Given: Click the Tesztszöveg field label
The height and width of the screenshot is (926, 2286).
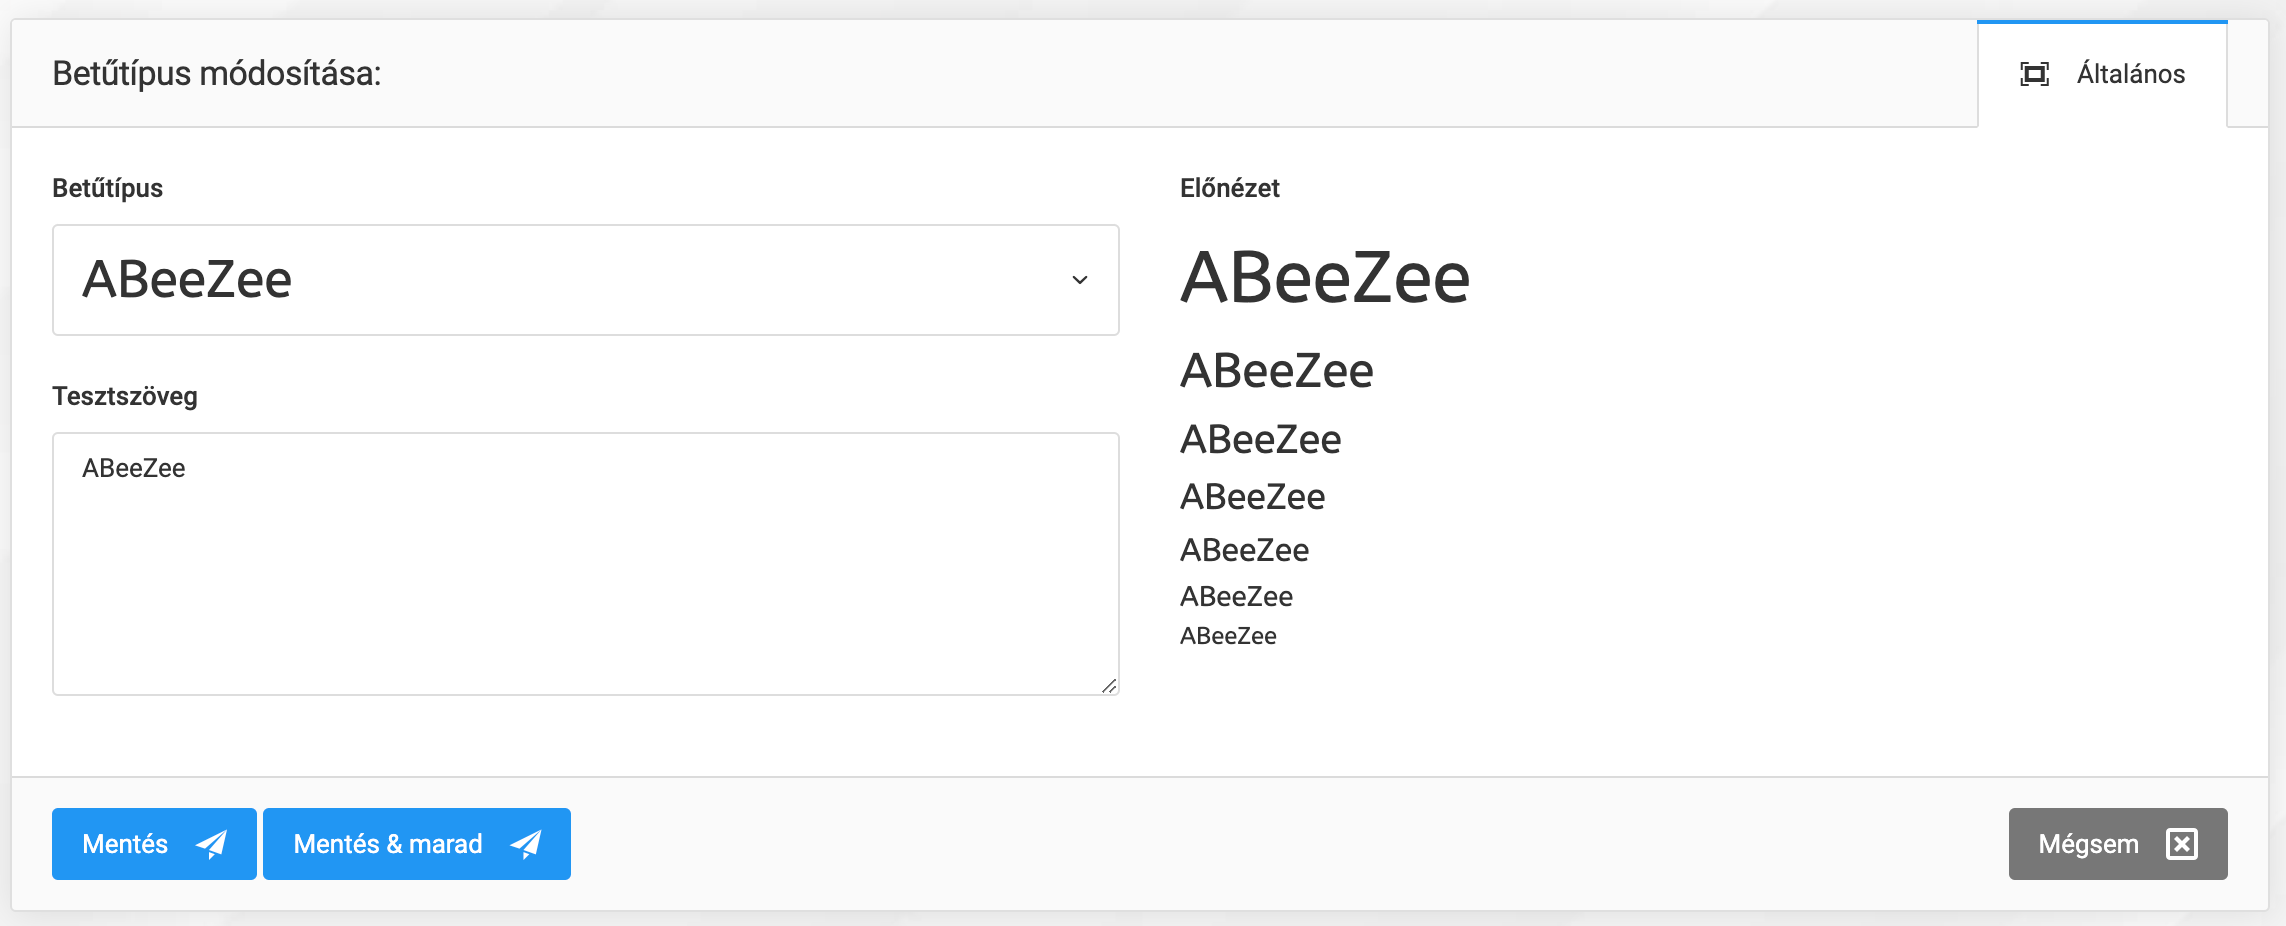Looking at the screenshot, I should [125, 396].
